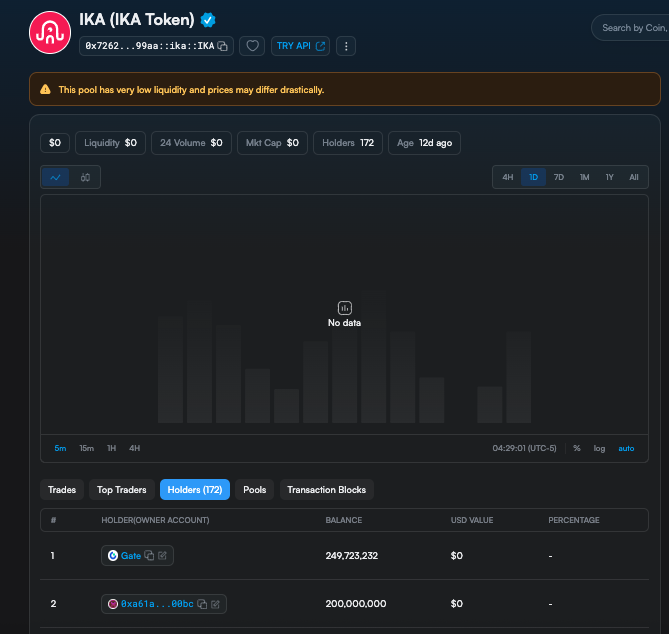This screenshot has width=669, height=634.
Task: Copy the Gate holder address
Action: (149, 555)
